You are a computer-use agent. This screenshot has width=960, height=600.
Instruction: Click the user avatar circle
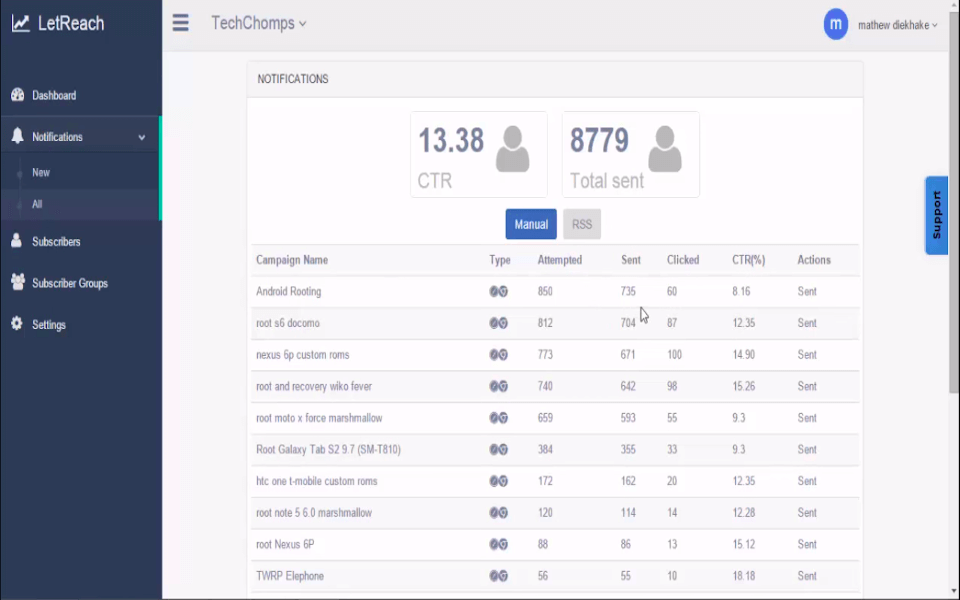coord(836,24)
